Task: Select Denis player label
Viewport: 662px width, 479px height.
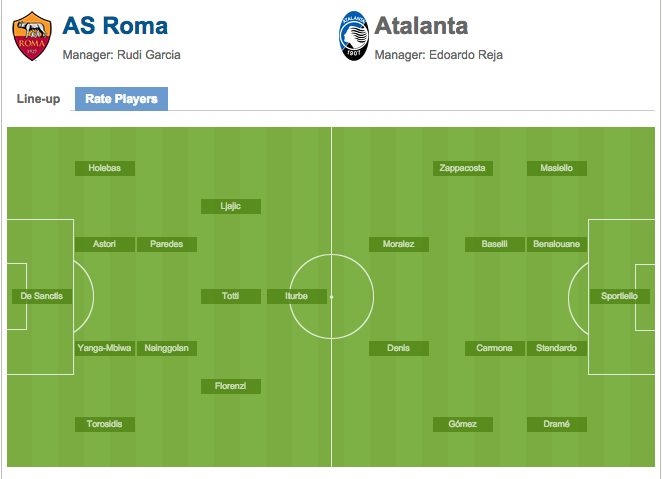Action: (x=399, y=348)
